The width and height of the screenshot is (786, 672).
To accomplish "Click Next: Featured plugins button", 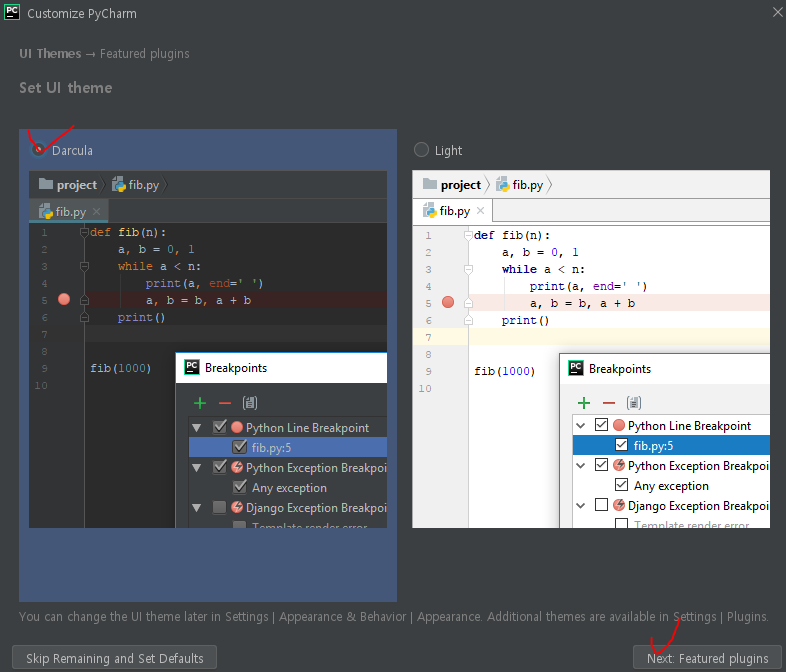I will (707, 657).
